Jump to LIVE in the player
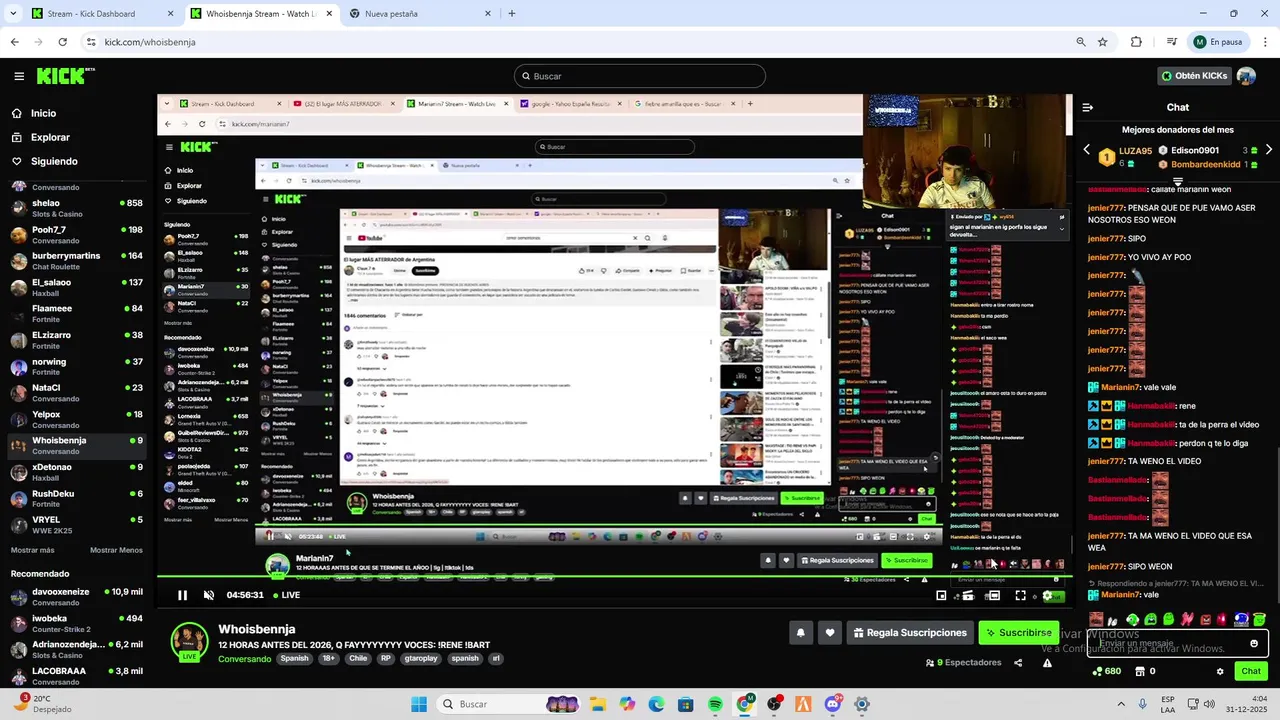Viewport: 1280px width, 720px height. (x=285, y=595)
